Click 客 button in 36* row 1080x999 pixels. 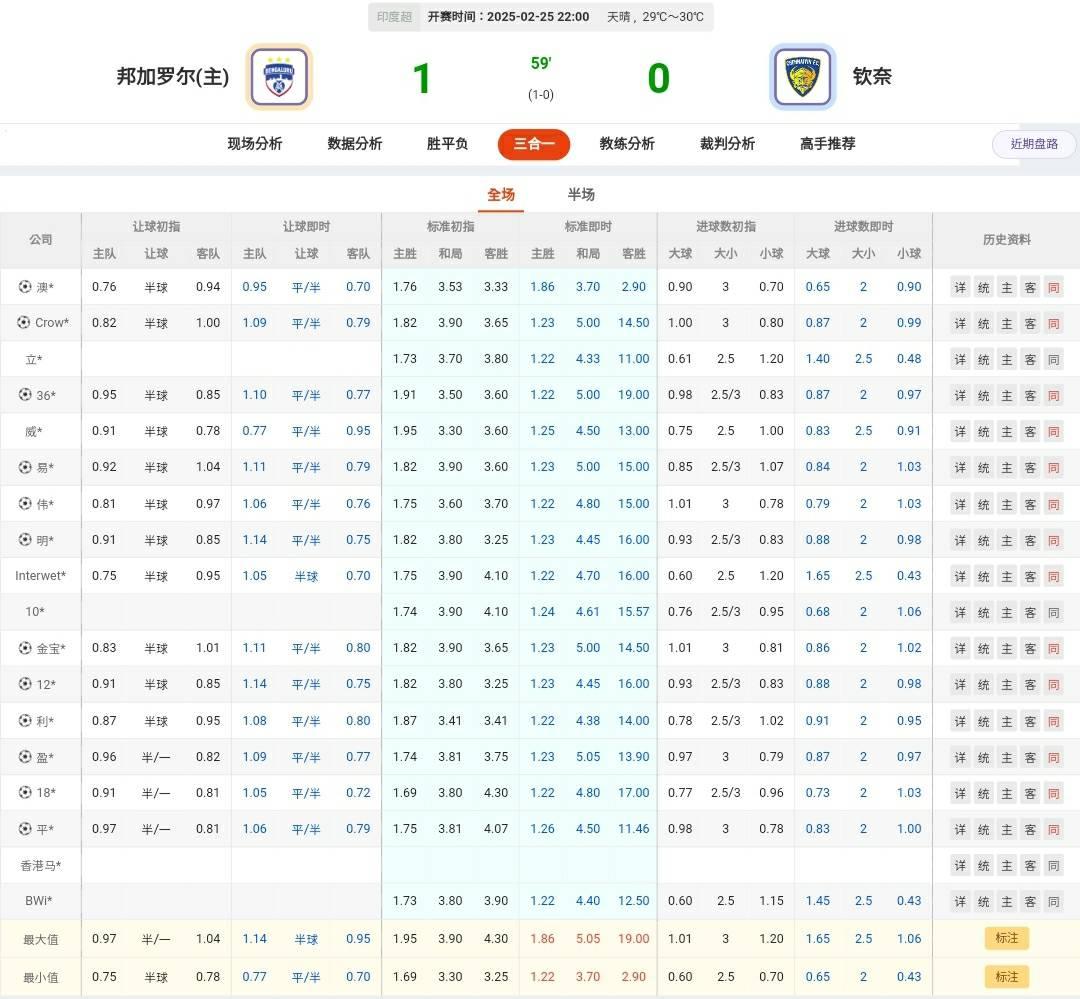(x=1030, y=395)
